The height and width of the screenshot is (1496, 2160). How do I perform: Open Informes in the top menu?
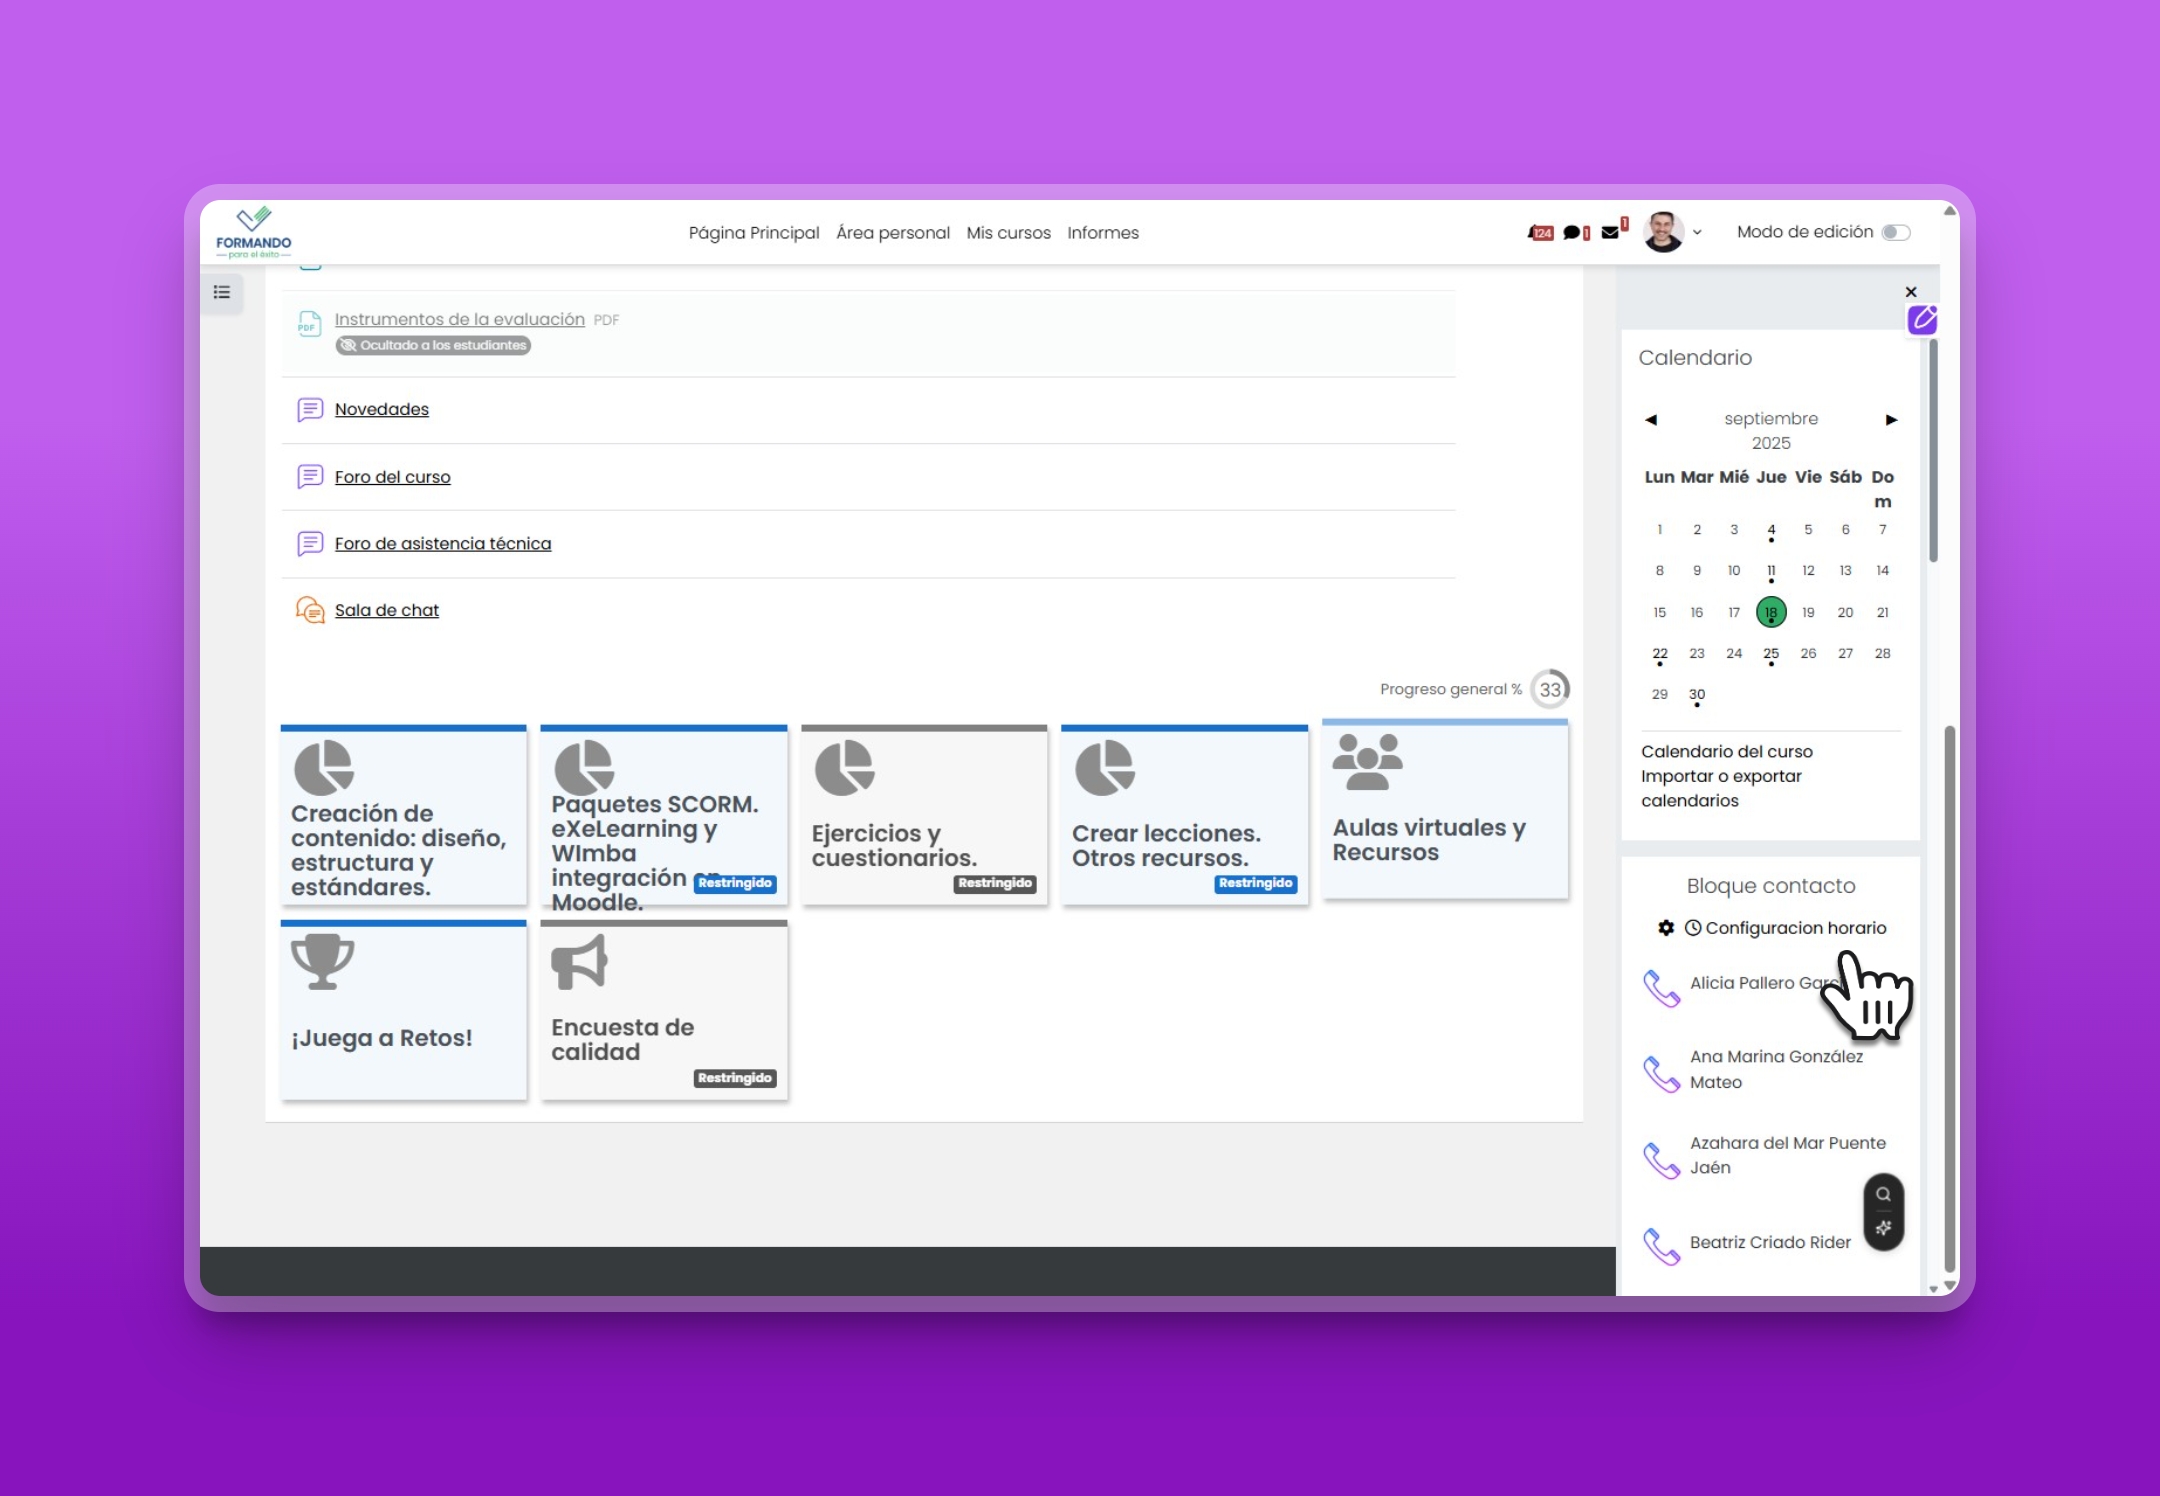pyautogui.click(x=1102, y=233)
